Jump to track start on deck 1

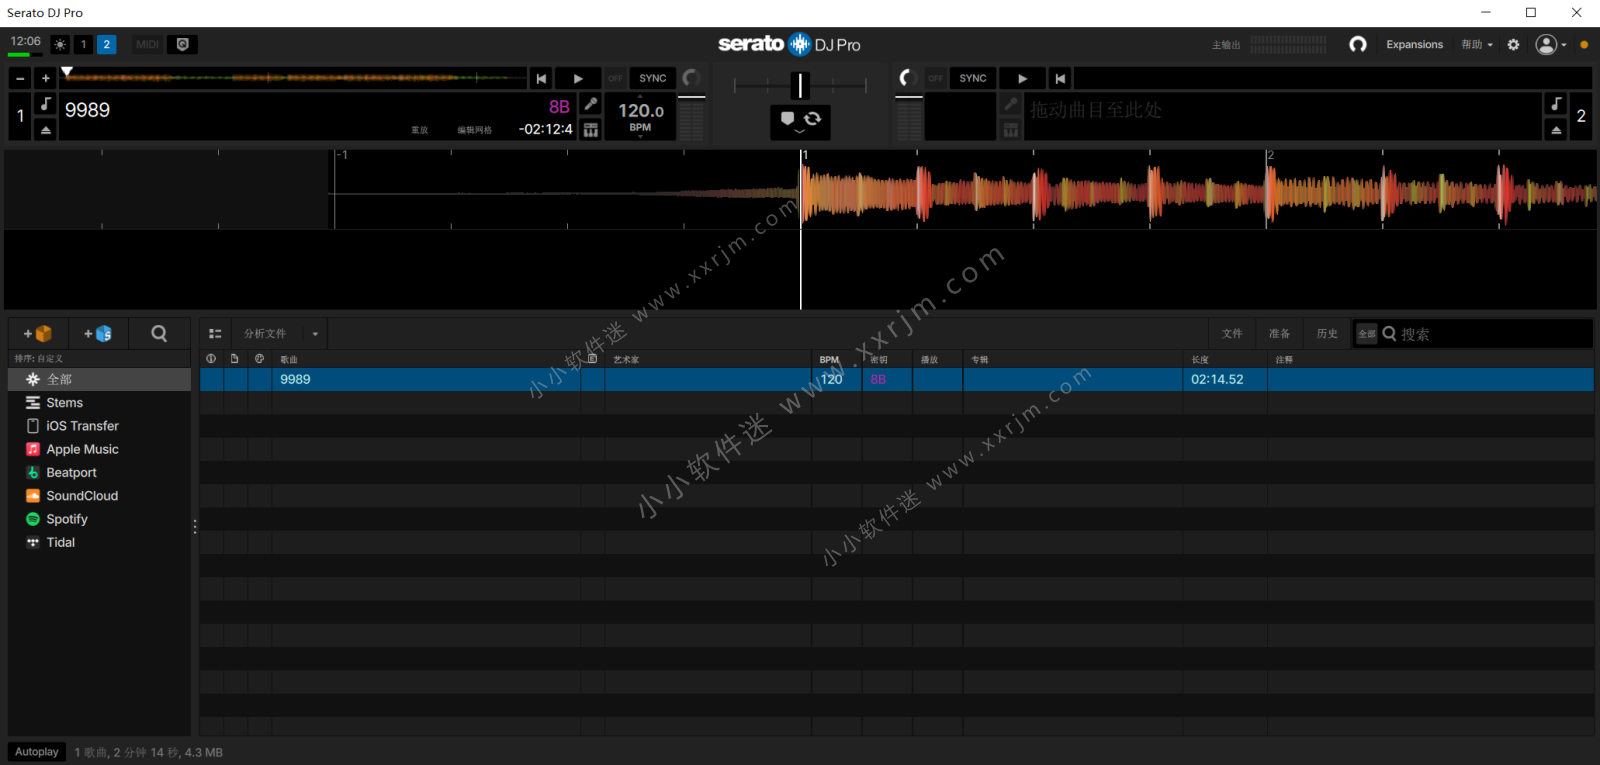pos(541,78)
